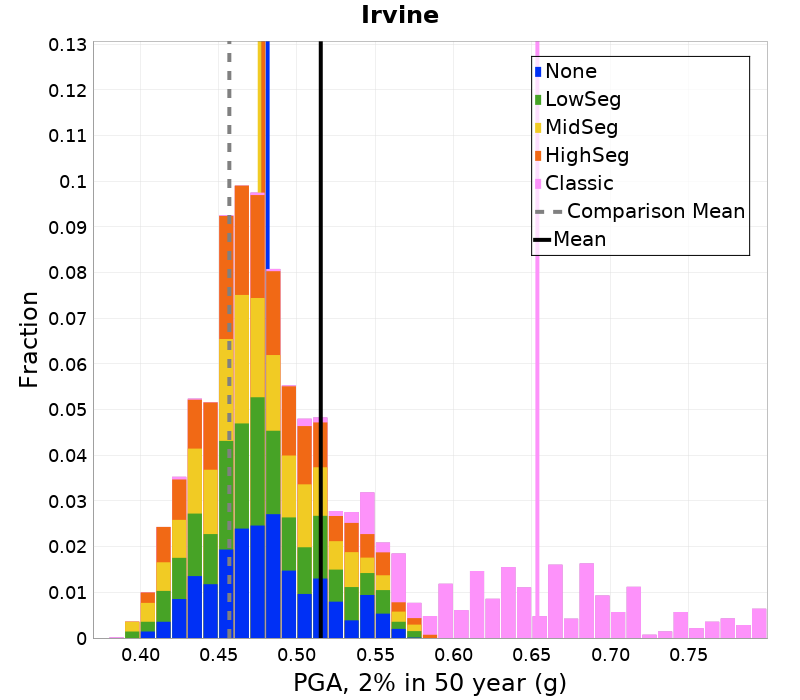Click the y-axis tick label 0

[x=82, y=638]
